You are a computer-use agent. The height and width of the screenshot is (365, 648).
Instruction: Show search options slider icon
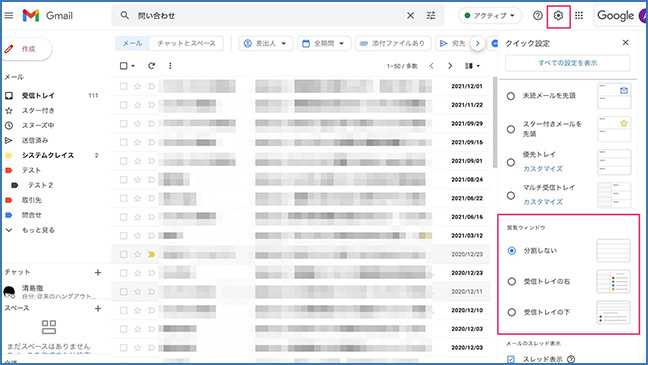pos(431,16)
